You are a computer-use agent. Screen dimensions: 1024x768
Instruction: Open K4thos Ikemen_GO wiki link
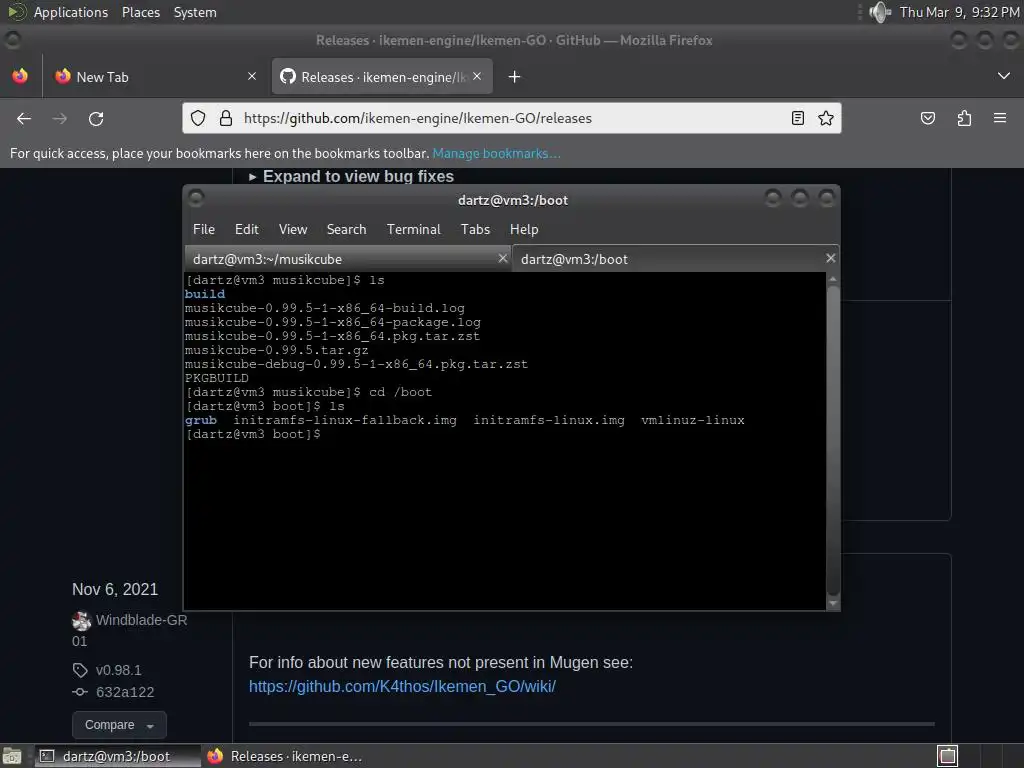pos(402,686)
